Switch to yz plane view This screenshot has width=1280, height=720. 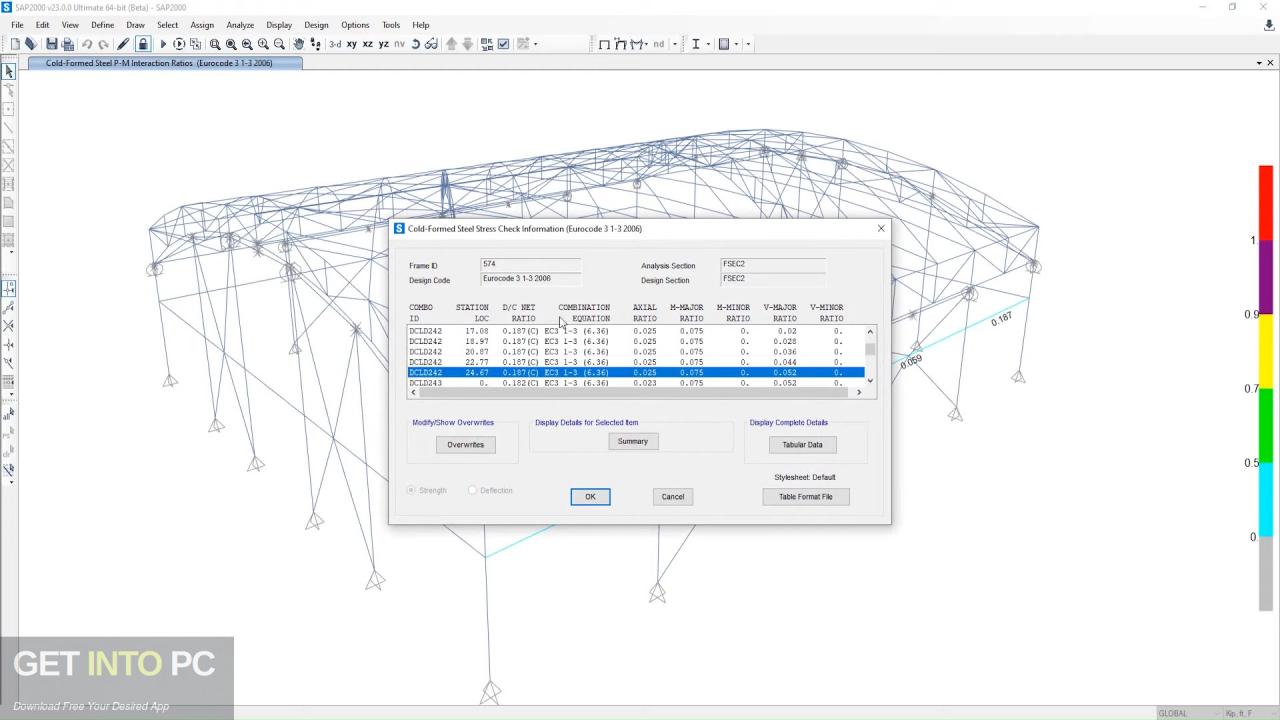click(x=384, y=44)
